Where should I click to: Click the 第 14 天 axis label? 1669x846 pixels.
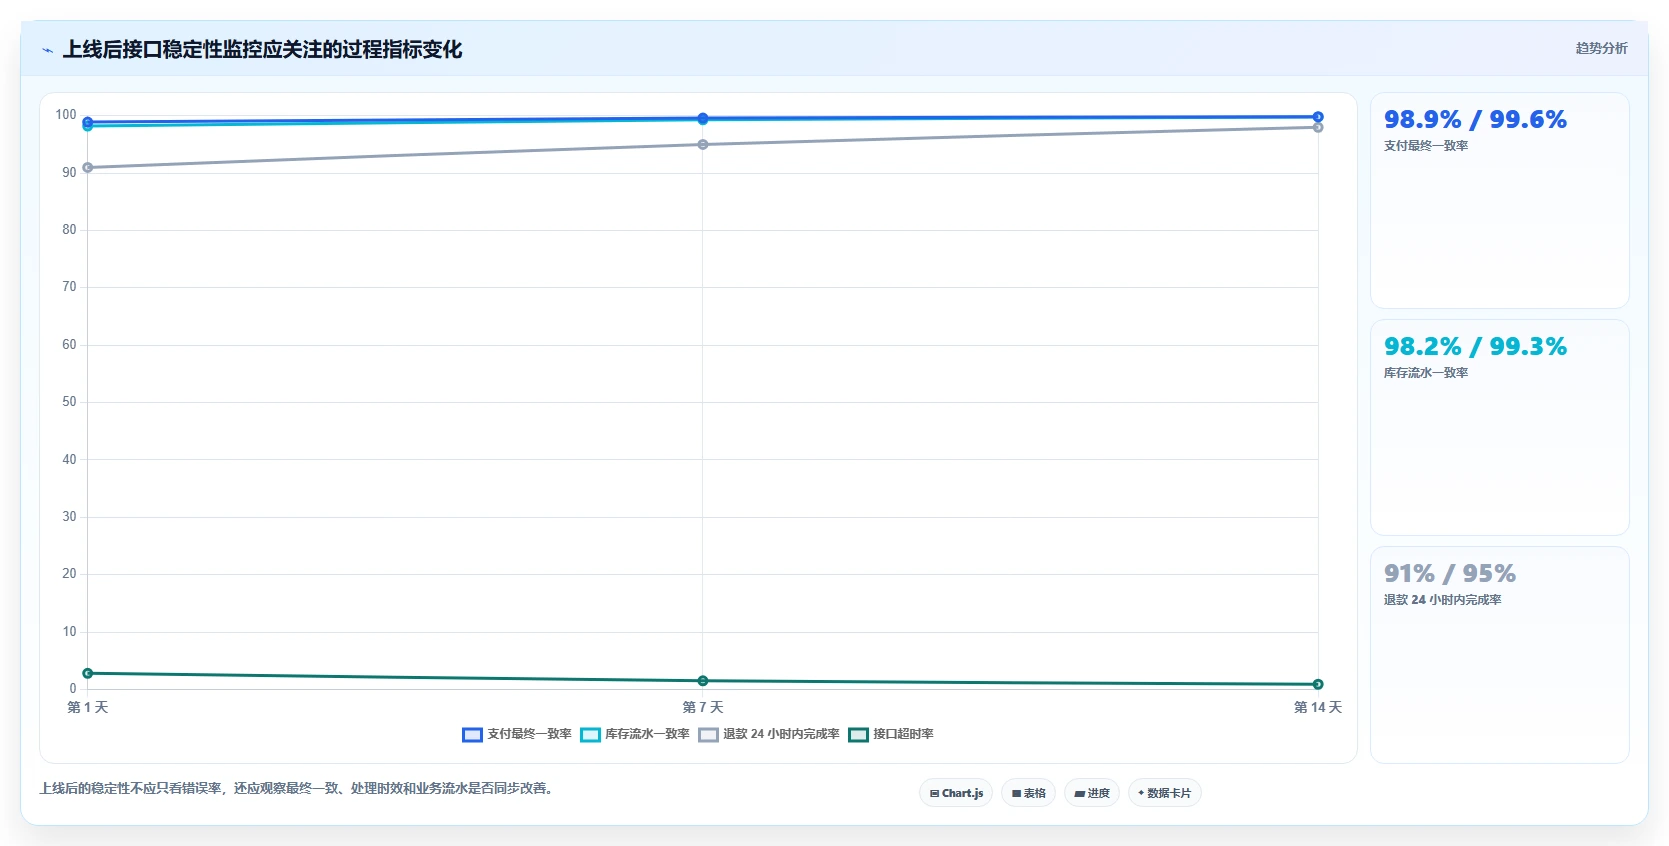click(x=1318, y=707)
